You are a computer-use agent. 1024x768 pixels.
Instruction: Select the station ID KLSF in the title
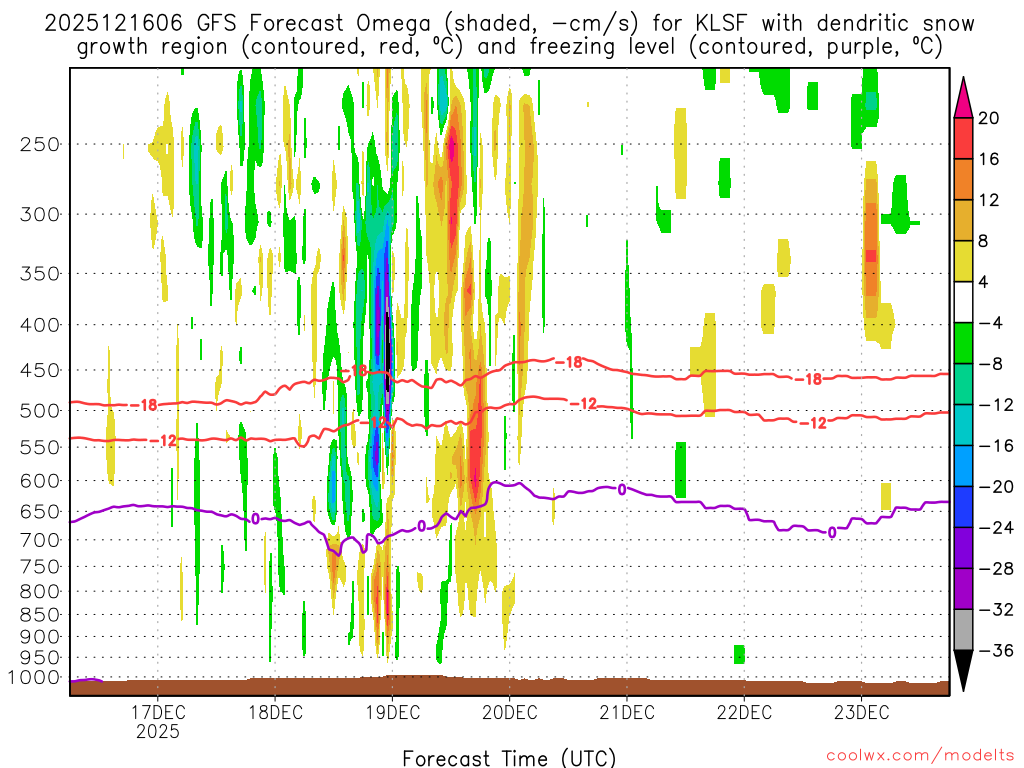(722, 24)
